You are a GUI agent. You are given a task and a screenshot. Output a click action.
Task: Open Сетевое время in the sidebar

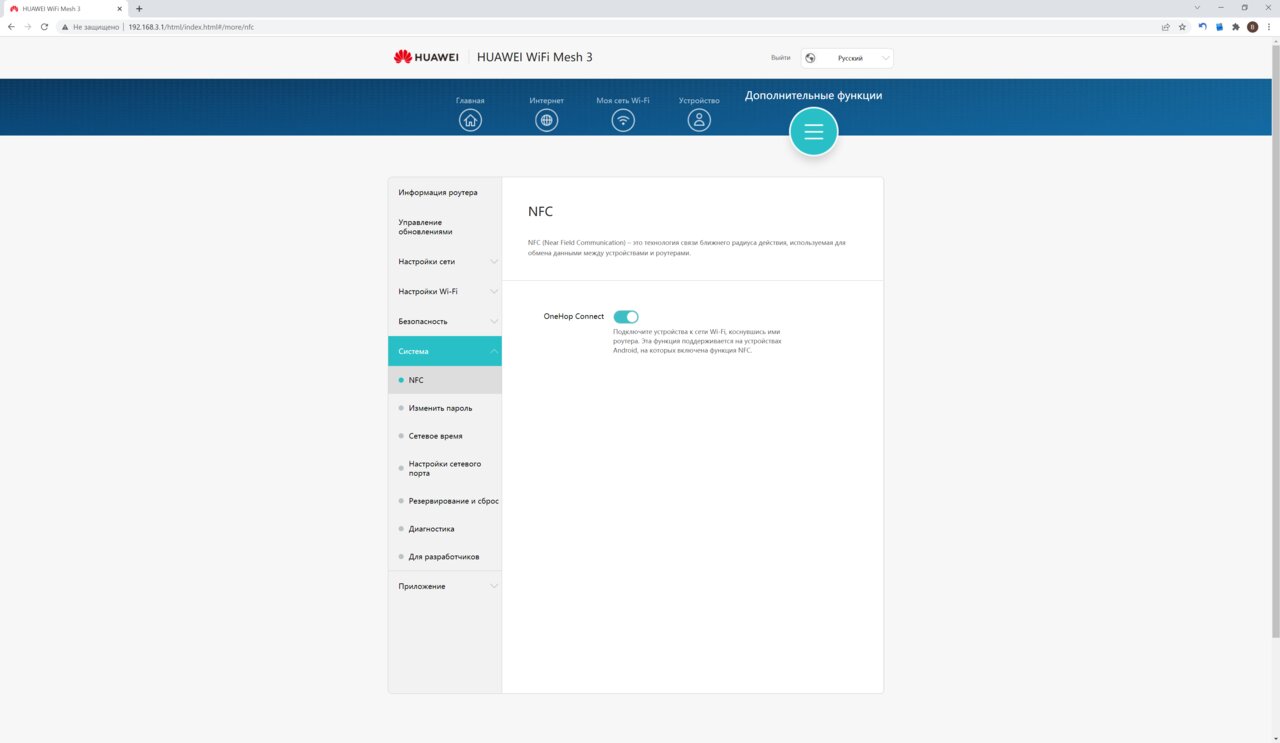(445, 436)
